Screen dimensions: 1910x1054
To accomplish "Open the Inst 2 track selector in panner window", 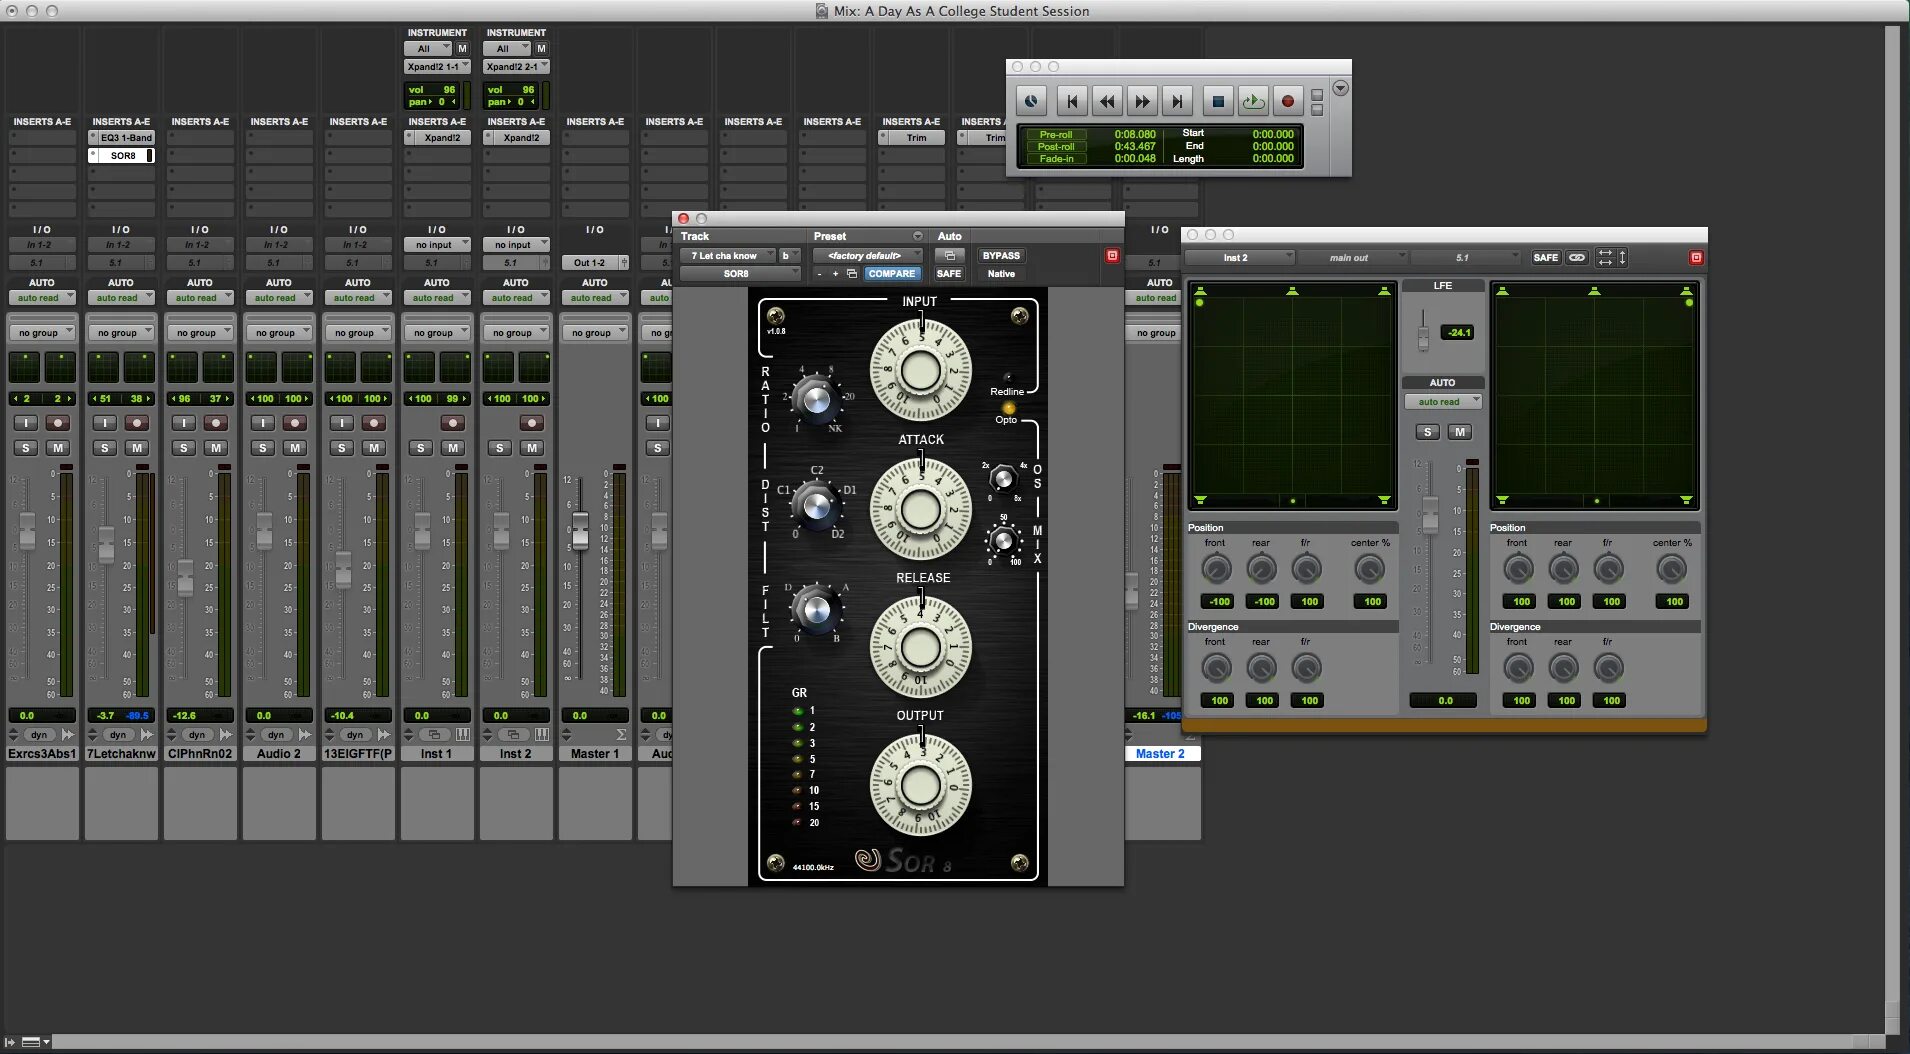I will pos(1240,258).
